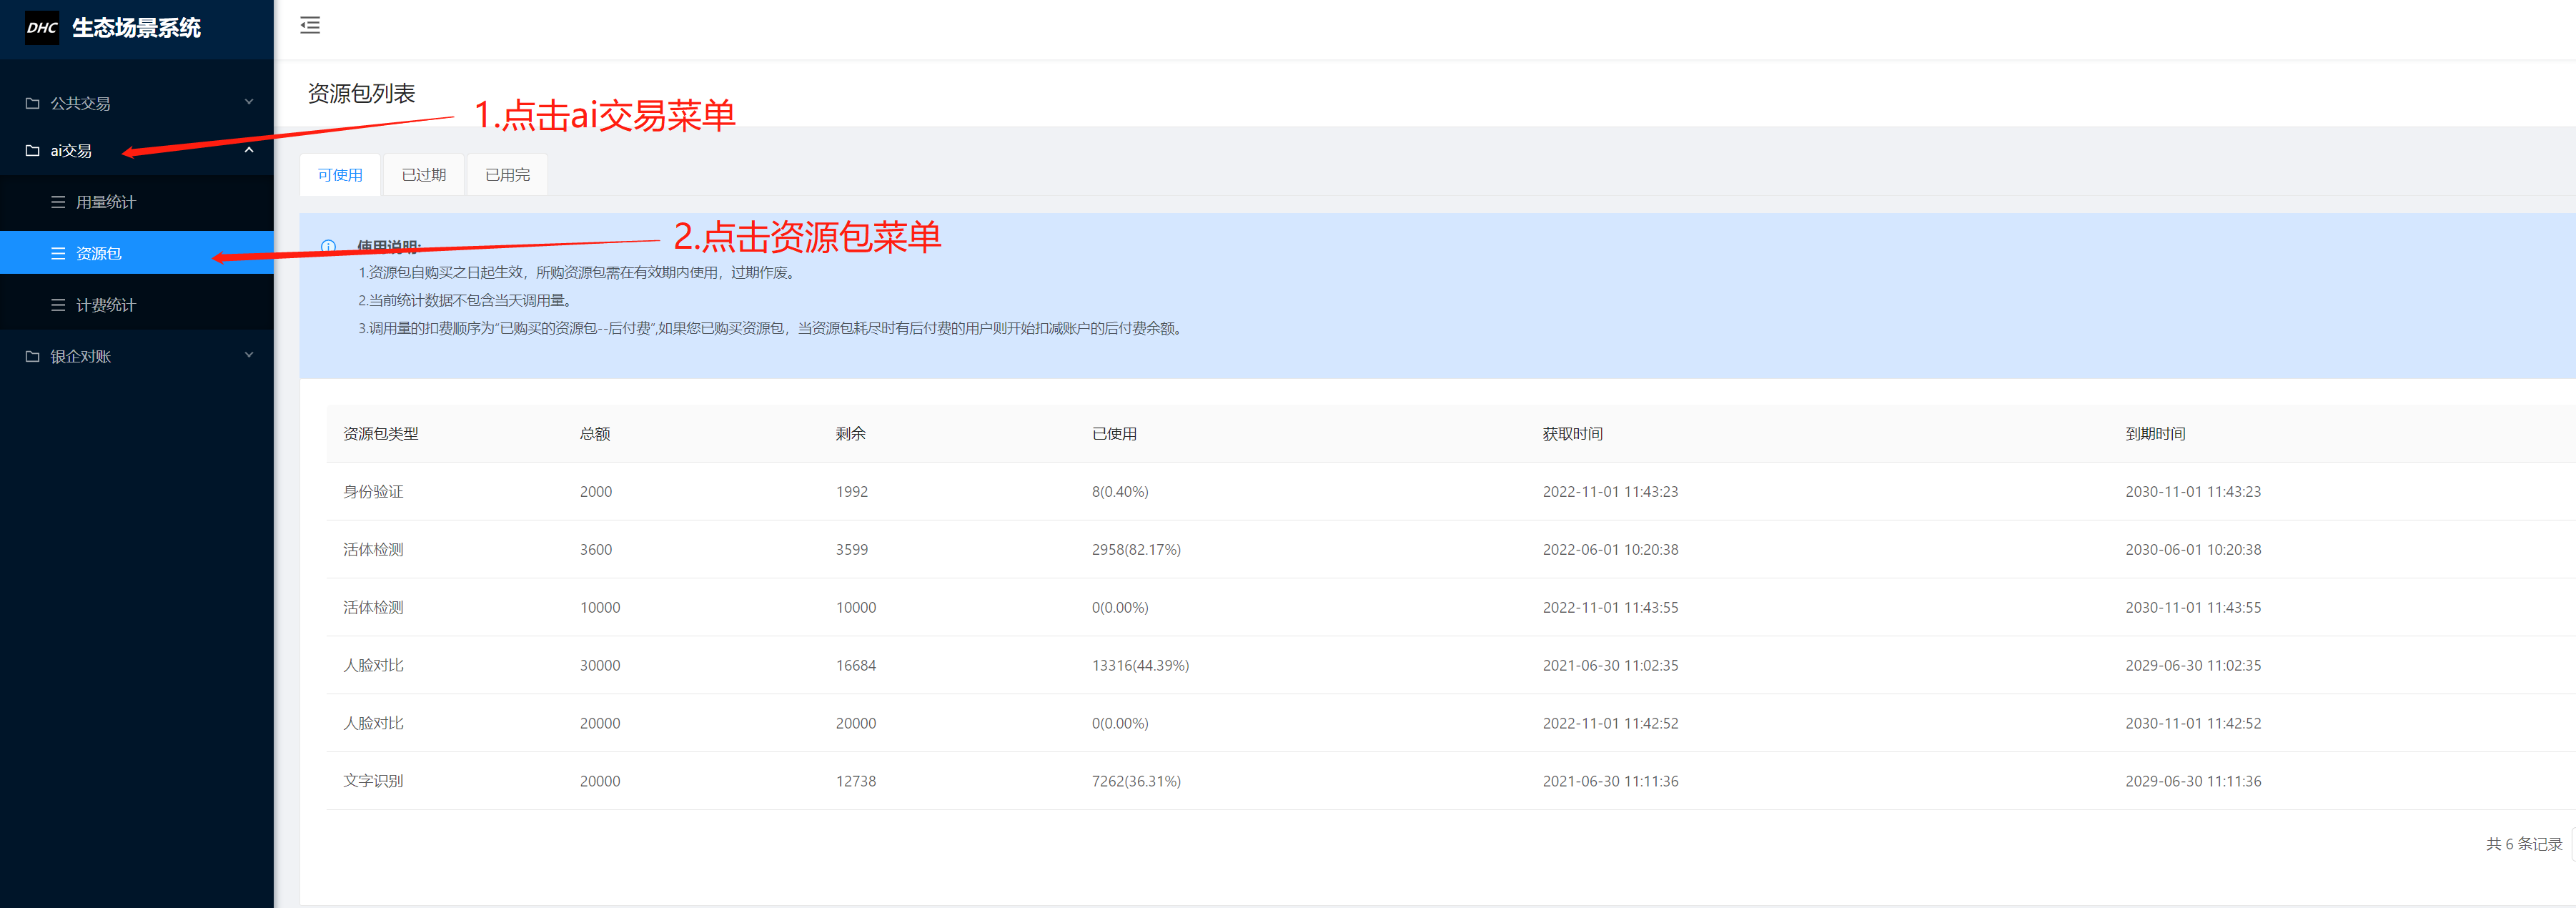
Task: Click the 生态场景系统 title
Action: pyautogui.click(x=136, y=28)
